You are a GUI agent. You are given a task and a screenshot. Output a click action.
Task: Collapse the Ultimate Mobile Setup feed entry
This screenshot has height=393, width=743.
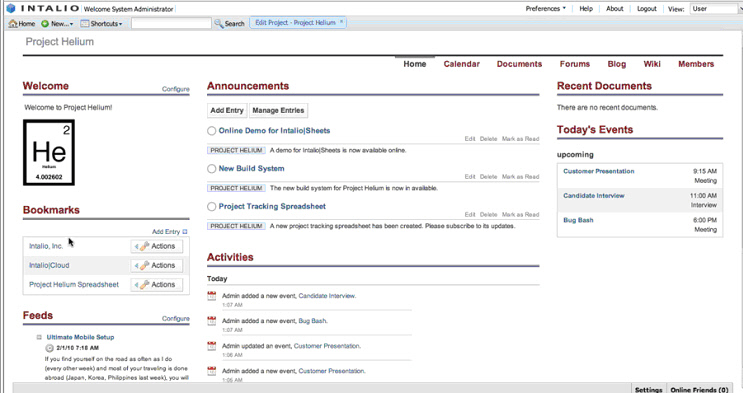point(39,338)
